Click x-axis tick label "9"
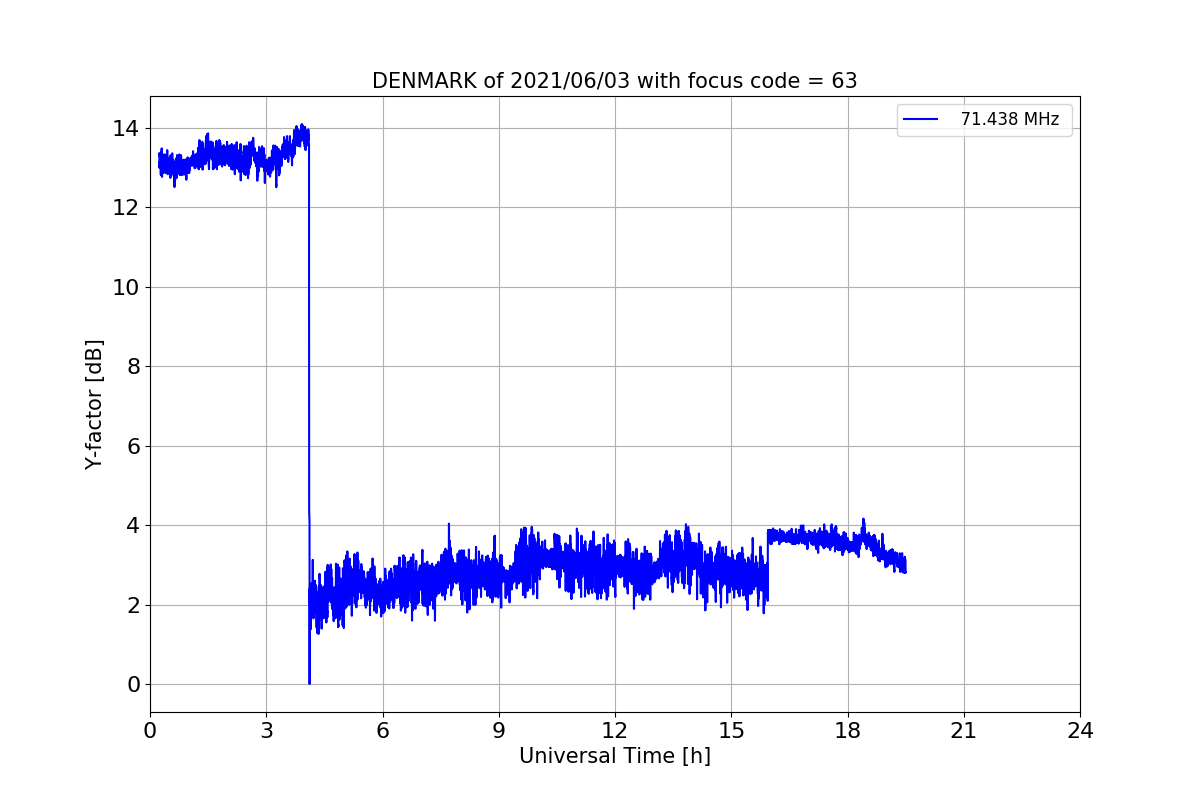1200x800 pixels. click(x=499, y=731)
